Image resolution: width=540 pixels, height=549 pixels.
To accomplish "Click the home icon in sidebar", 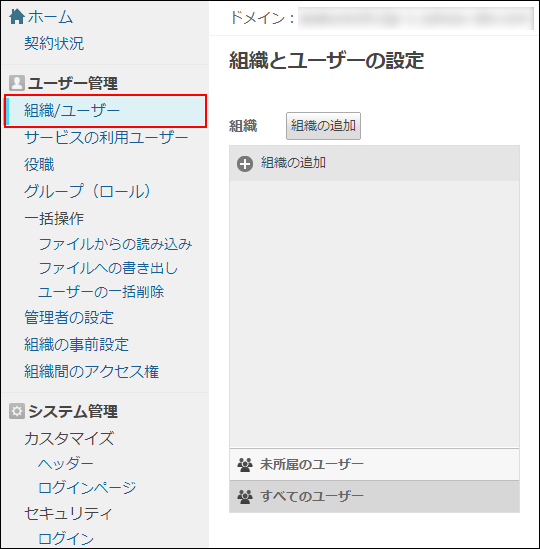I will [x=16, y=16].
